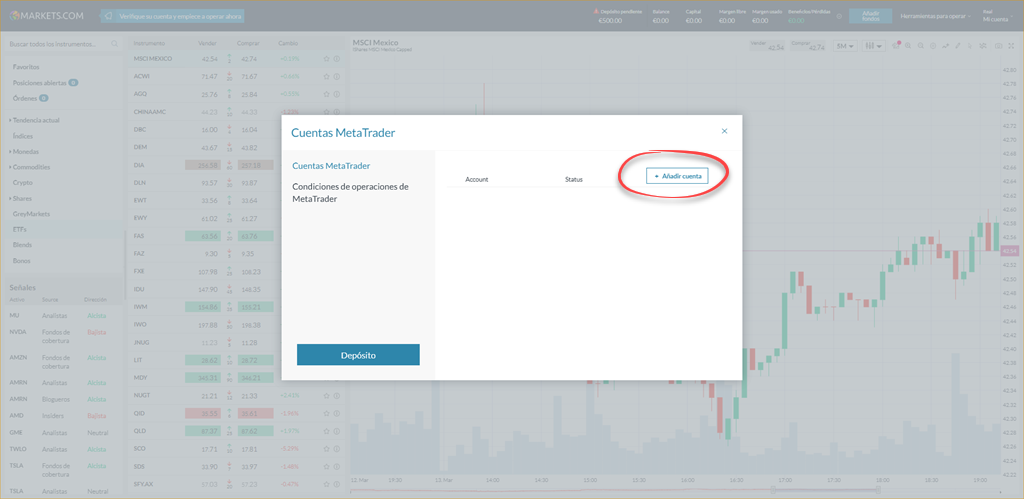
Task: Click the chart compare wavy lines icon
Action: [983, 46]
